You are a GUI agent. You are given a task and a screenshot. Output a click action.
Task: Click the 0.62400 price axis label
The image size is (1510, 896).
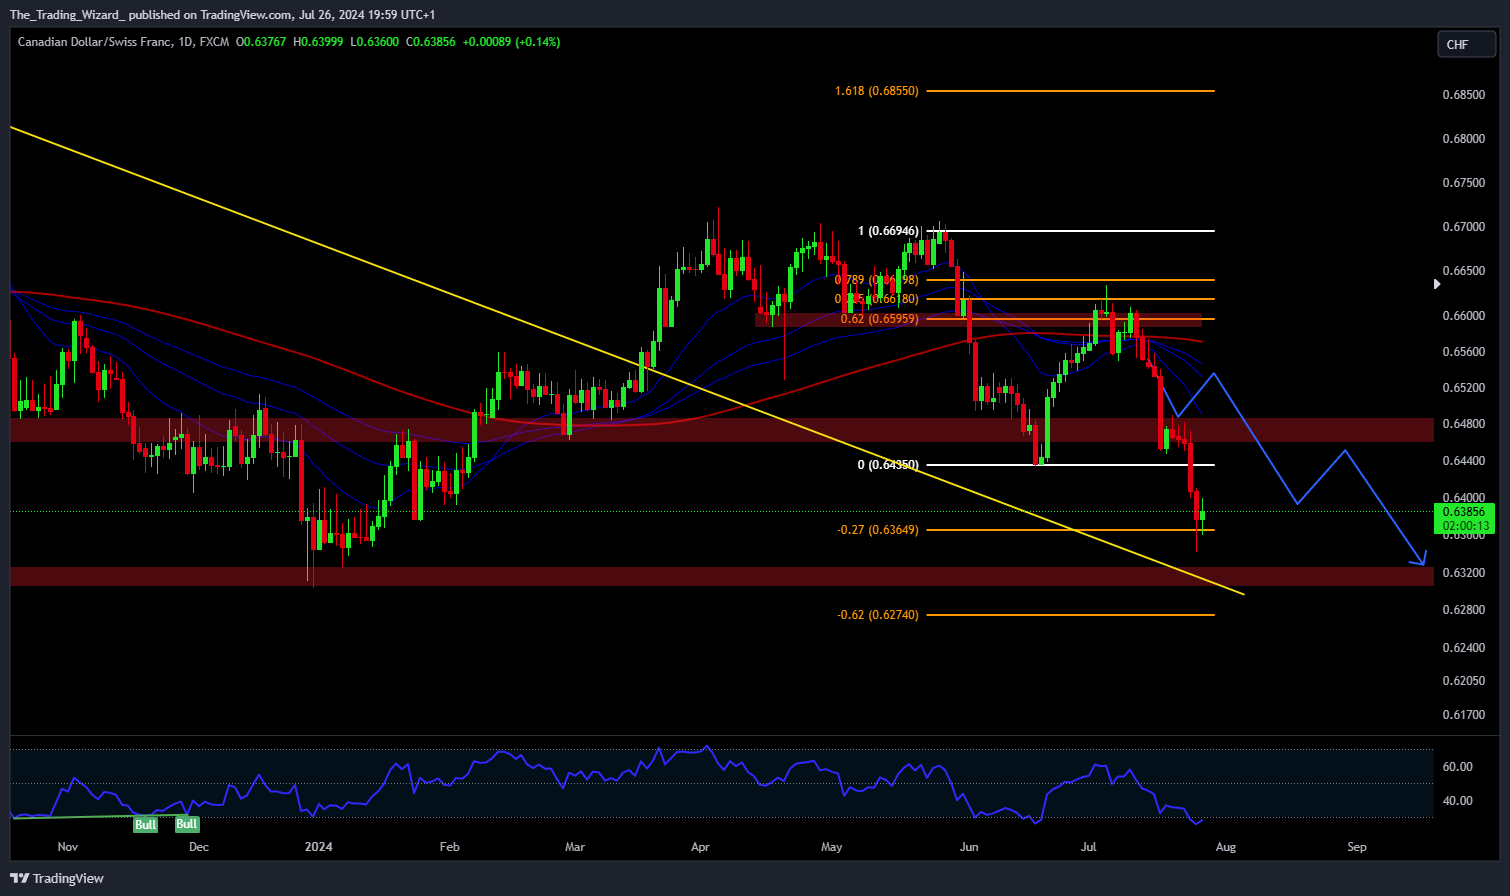(x=1463, y=648)
